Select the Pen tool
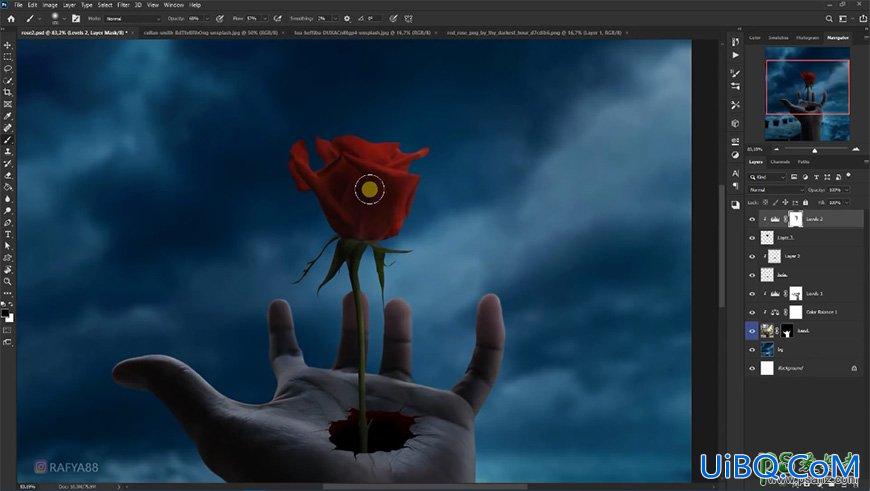The image size is (870, 491). [8, 222]
